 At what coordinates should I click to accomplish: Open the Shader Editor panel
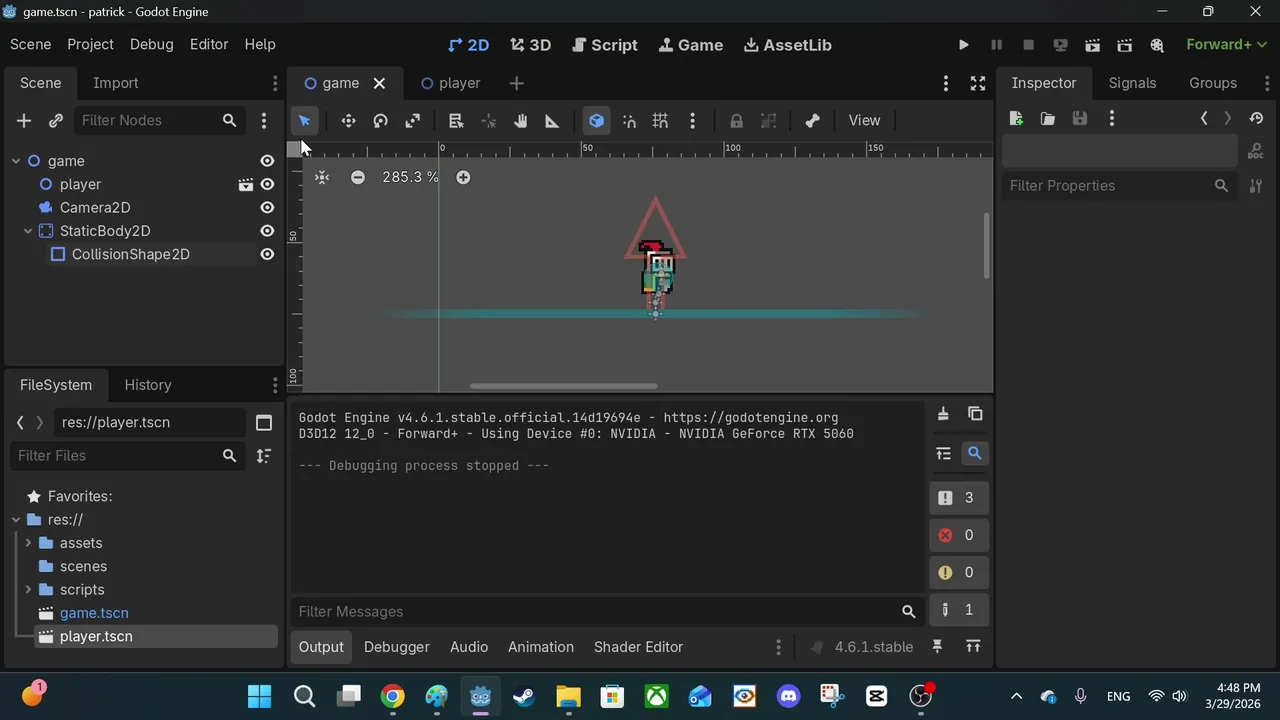pyautogui.click(x=638, y=647)
